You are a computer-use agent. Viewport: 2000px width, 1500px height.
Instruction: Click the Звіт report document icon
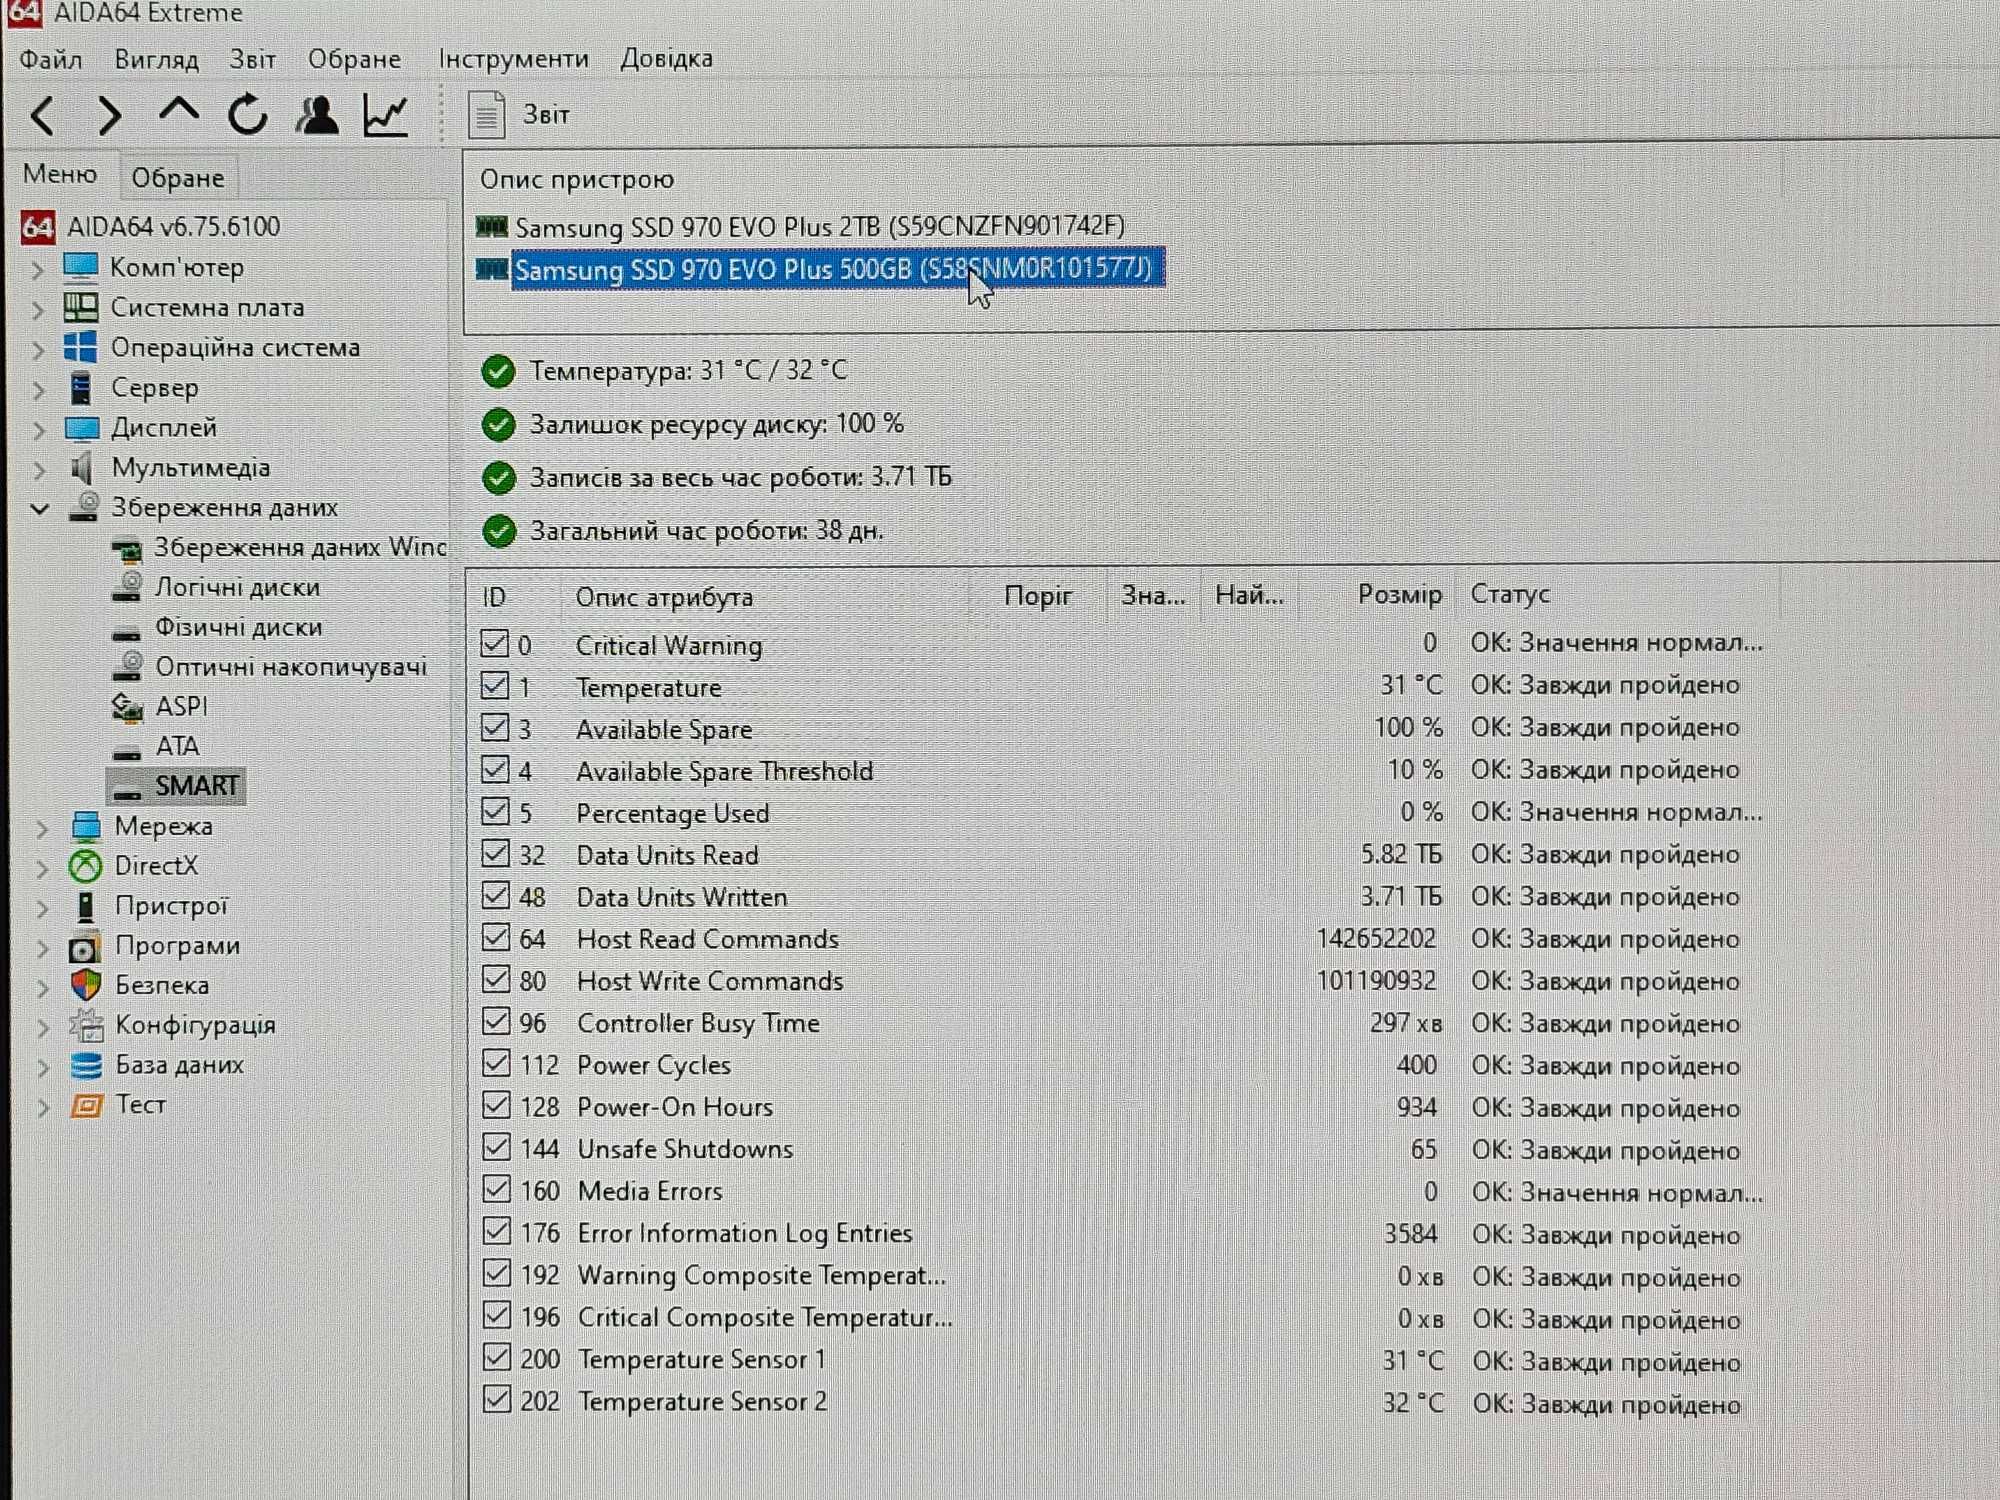(x=487, y=115)
